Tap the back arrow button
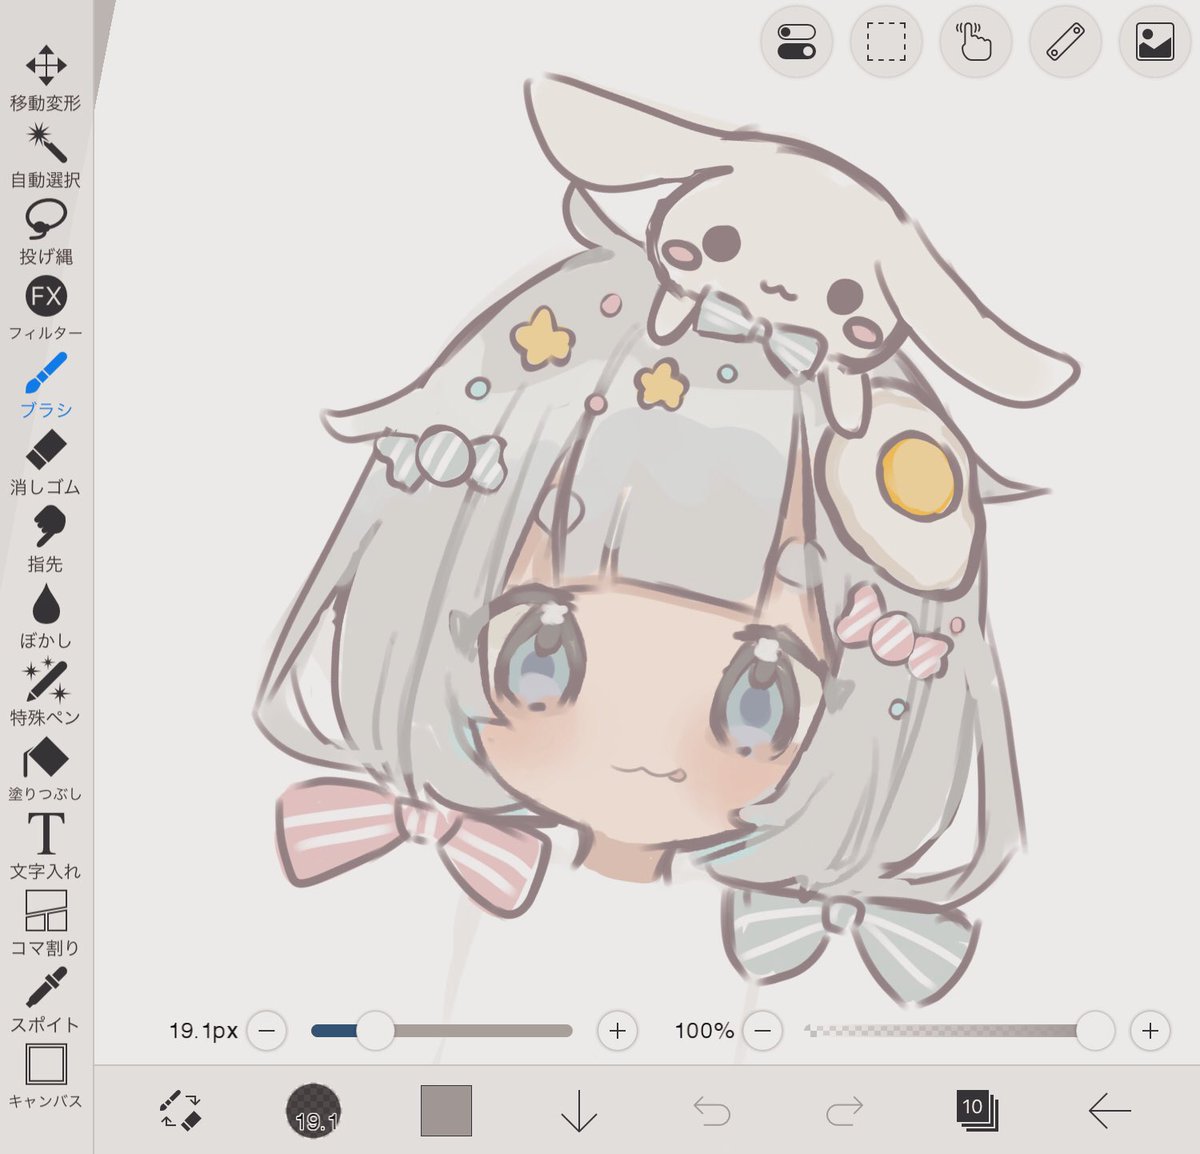Image resolution: width=1200 pixels, height=1154 pixels. 1110,1110
